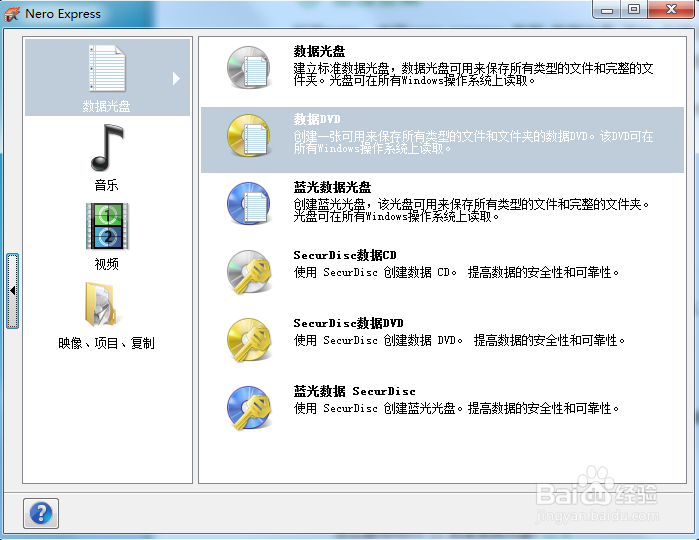Click description text starting 建立标准数据光盘
Viewport: 699px width, 540px height.
473,74
